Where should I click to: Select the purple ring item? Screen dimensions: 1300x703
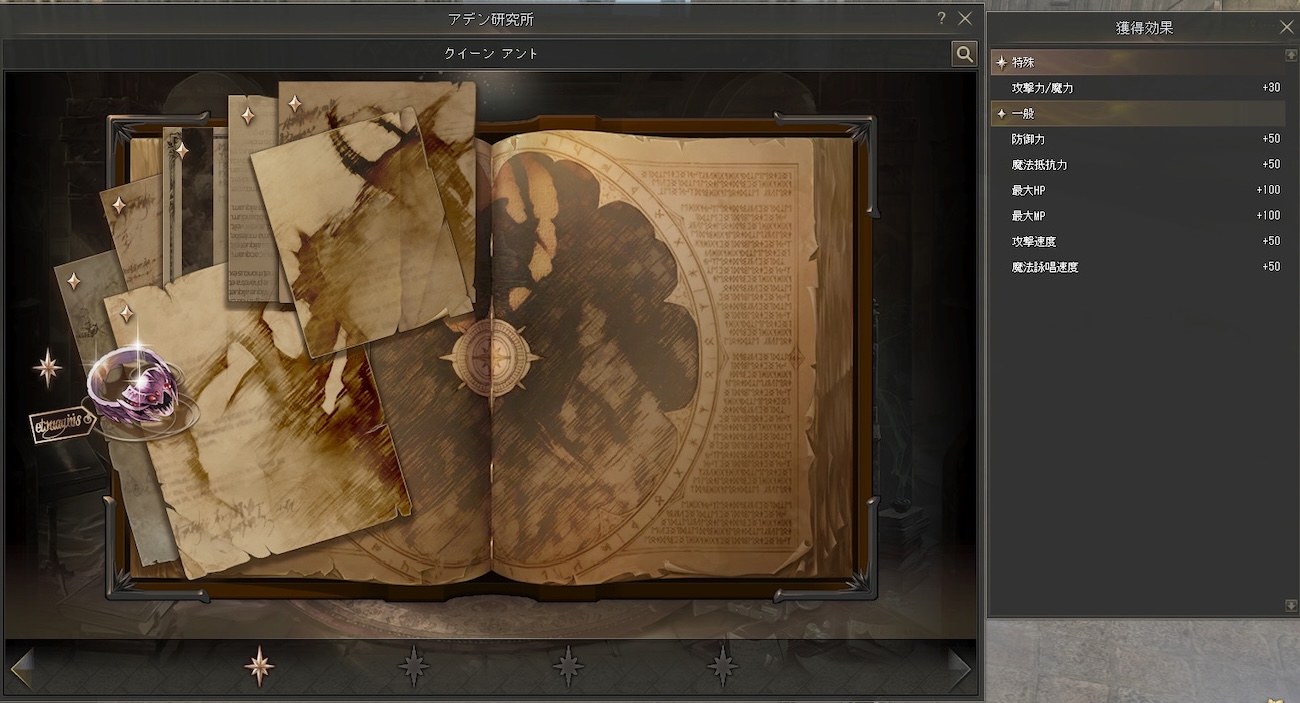136,384
